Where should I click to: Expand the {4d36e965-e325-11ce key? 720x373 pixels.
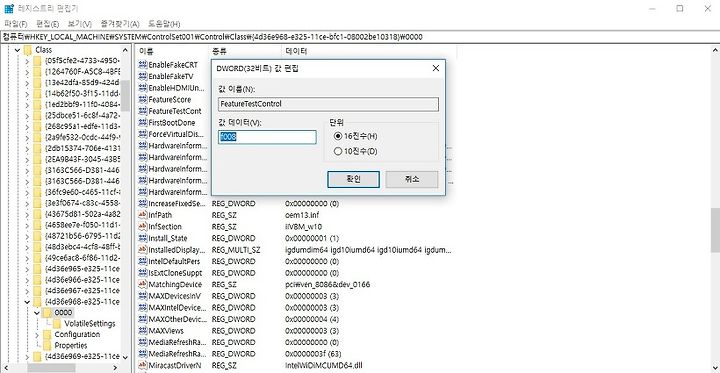point(28,269)
